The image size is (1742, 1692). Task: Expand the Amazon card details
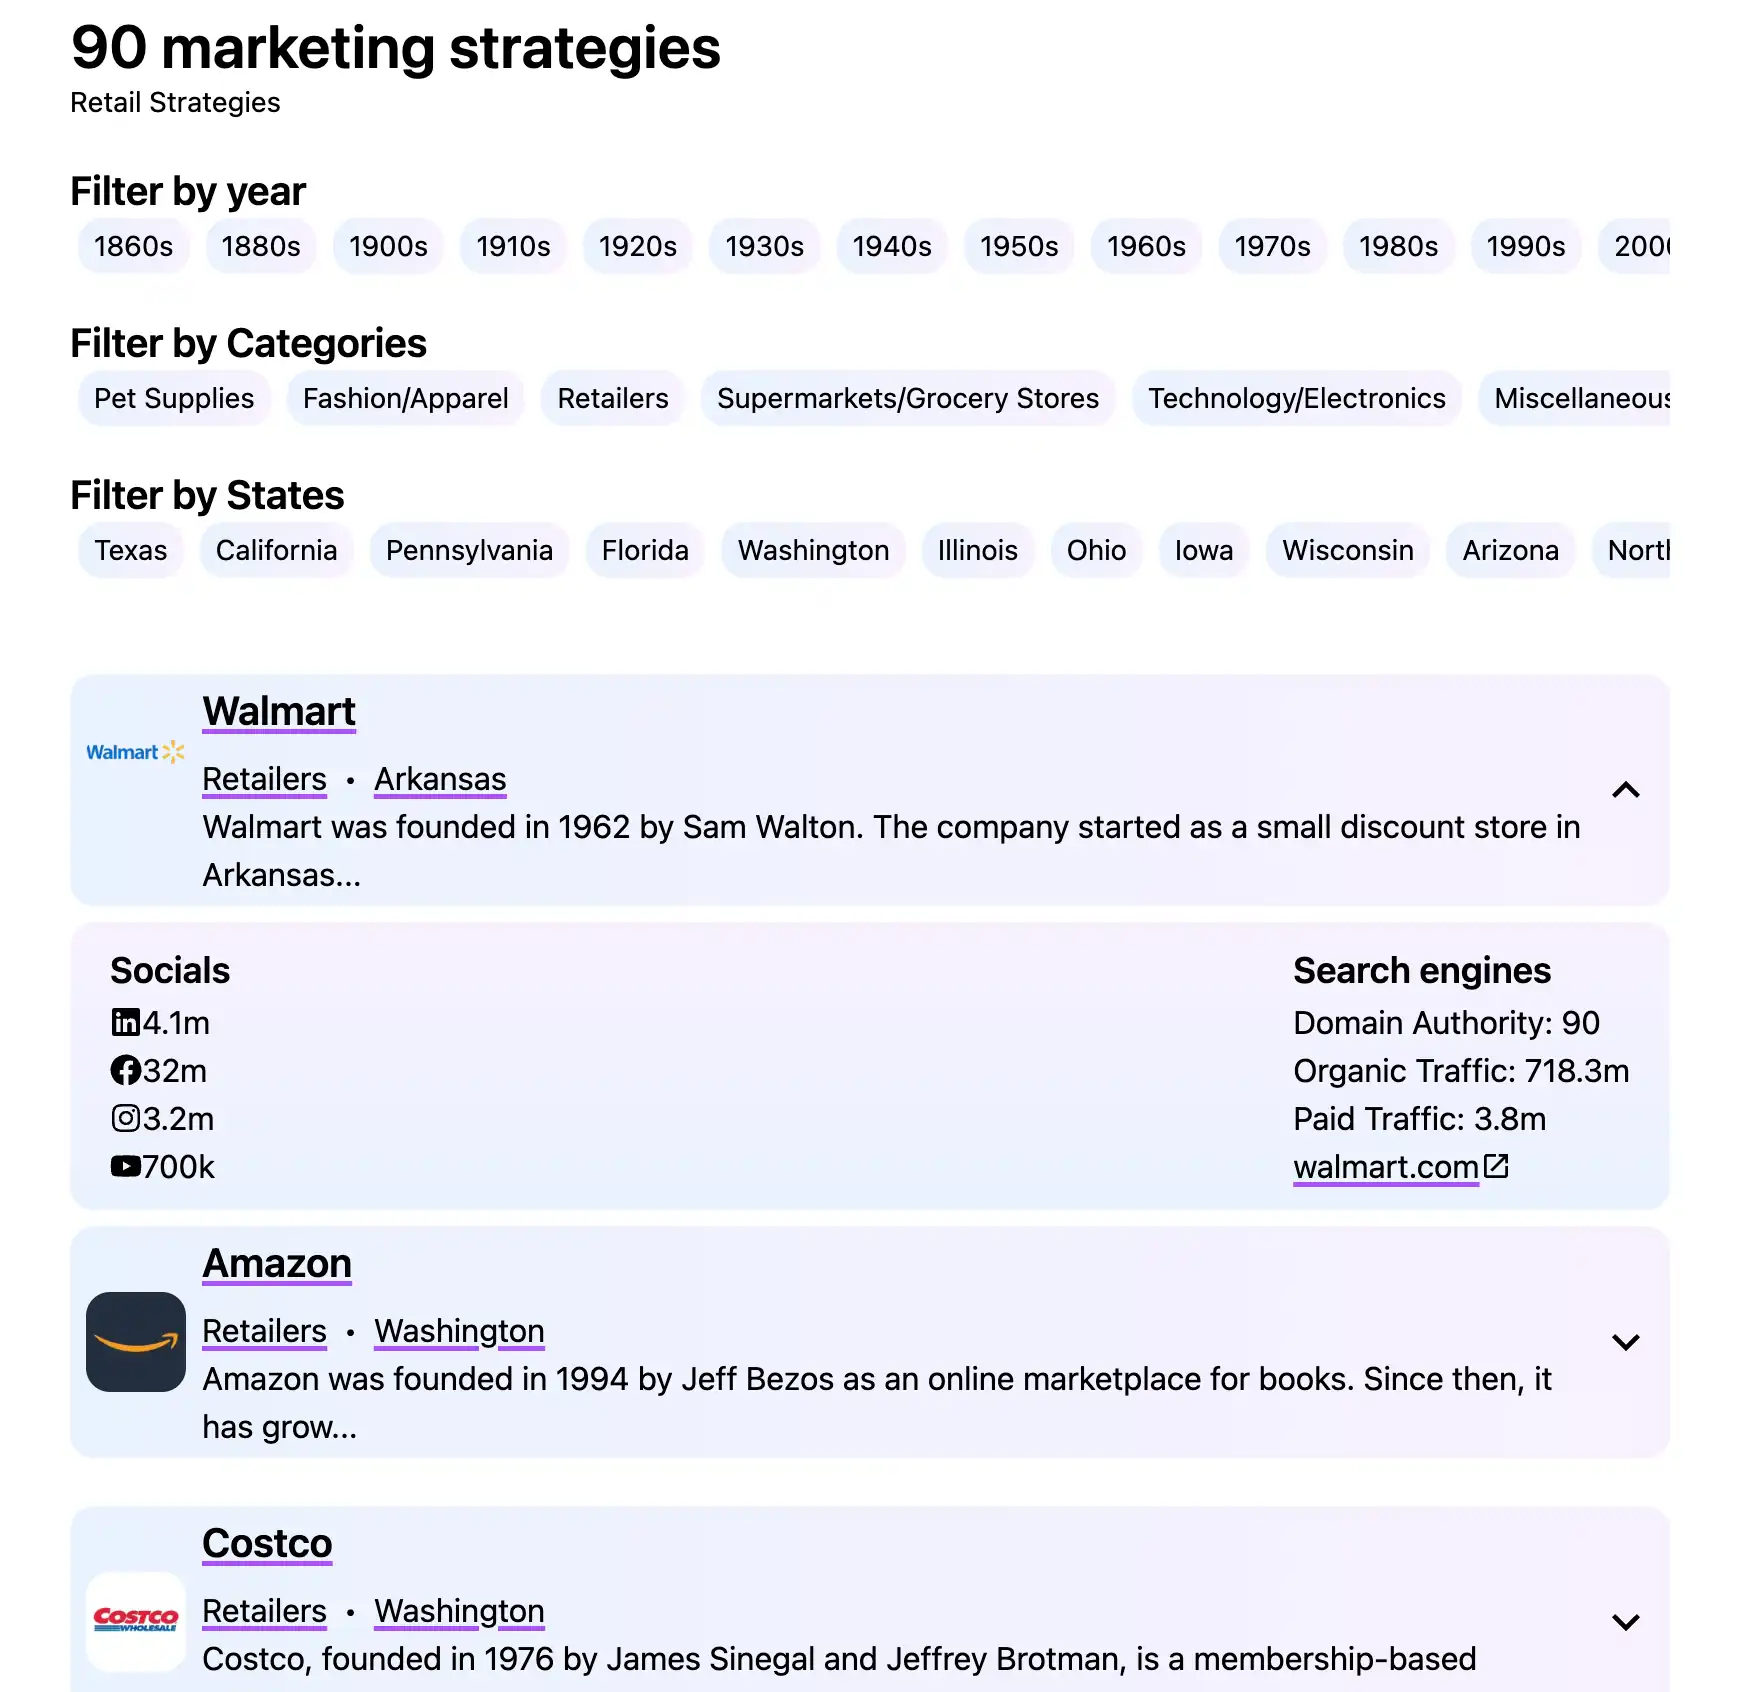1627,1343
